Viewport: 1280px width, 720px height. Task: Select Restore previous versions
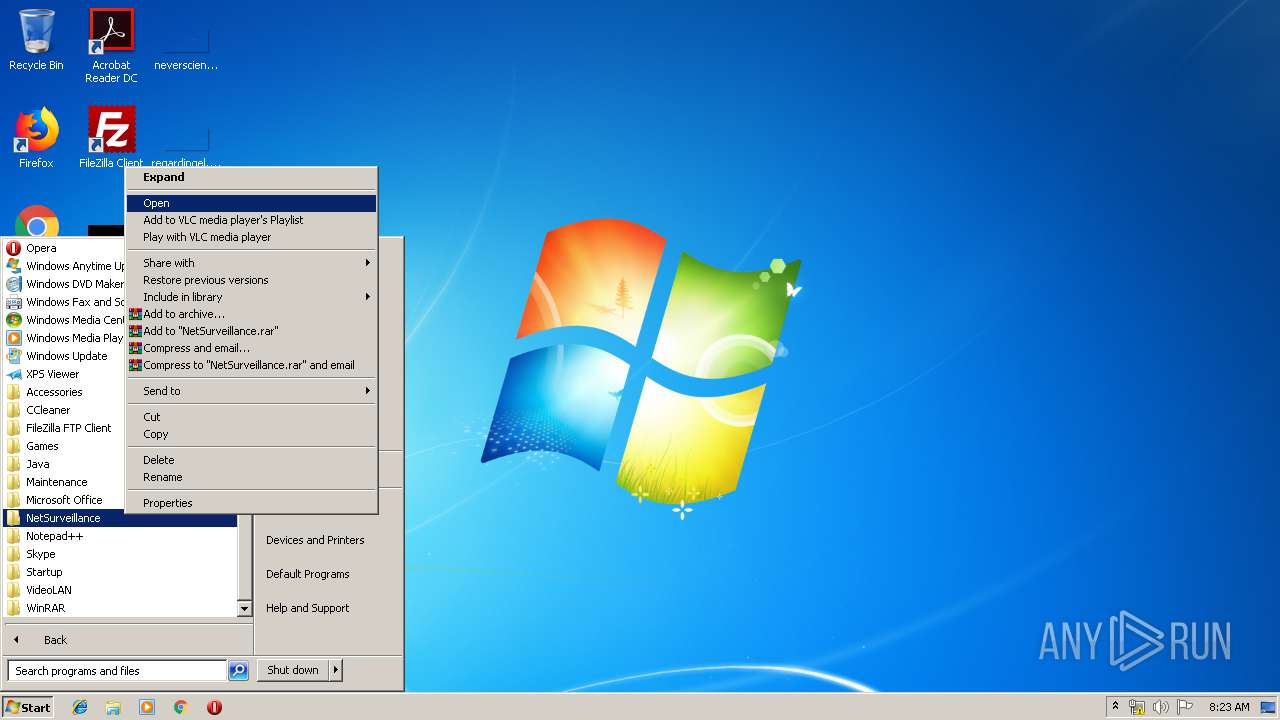pyautogui.click(x=251, y=280)
